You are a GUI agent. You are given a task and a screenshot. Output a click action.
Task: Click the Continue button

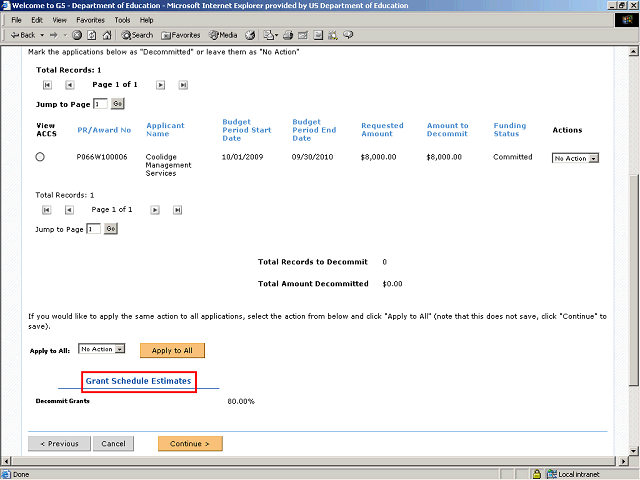point(190,443)
